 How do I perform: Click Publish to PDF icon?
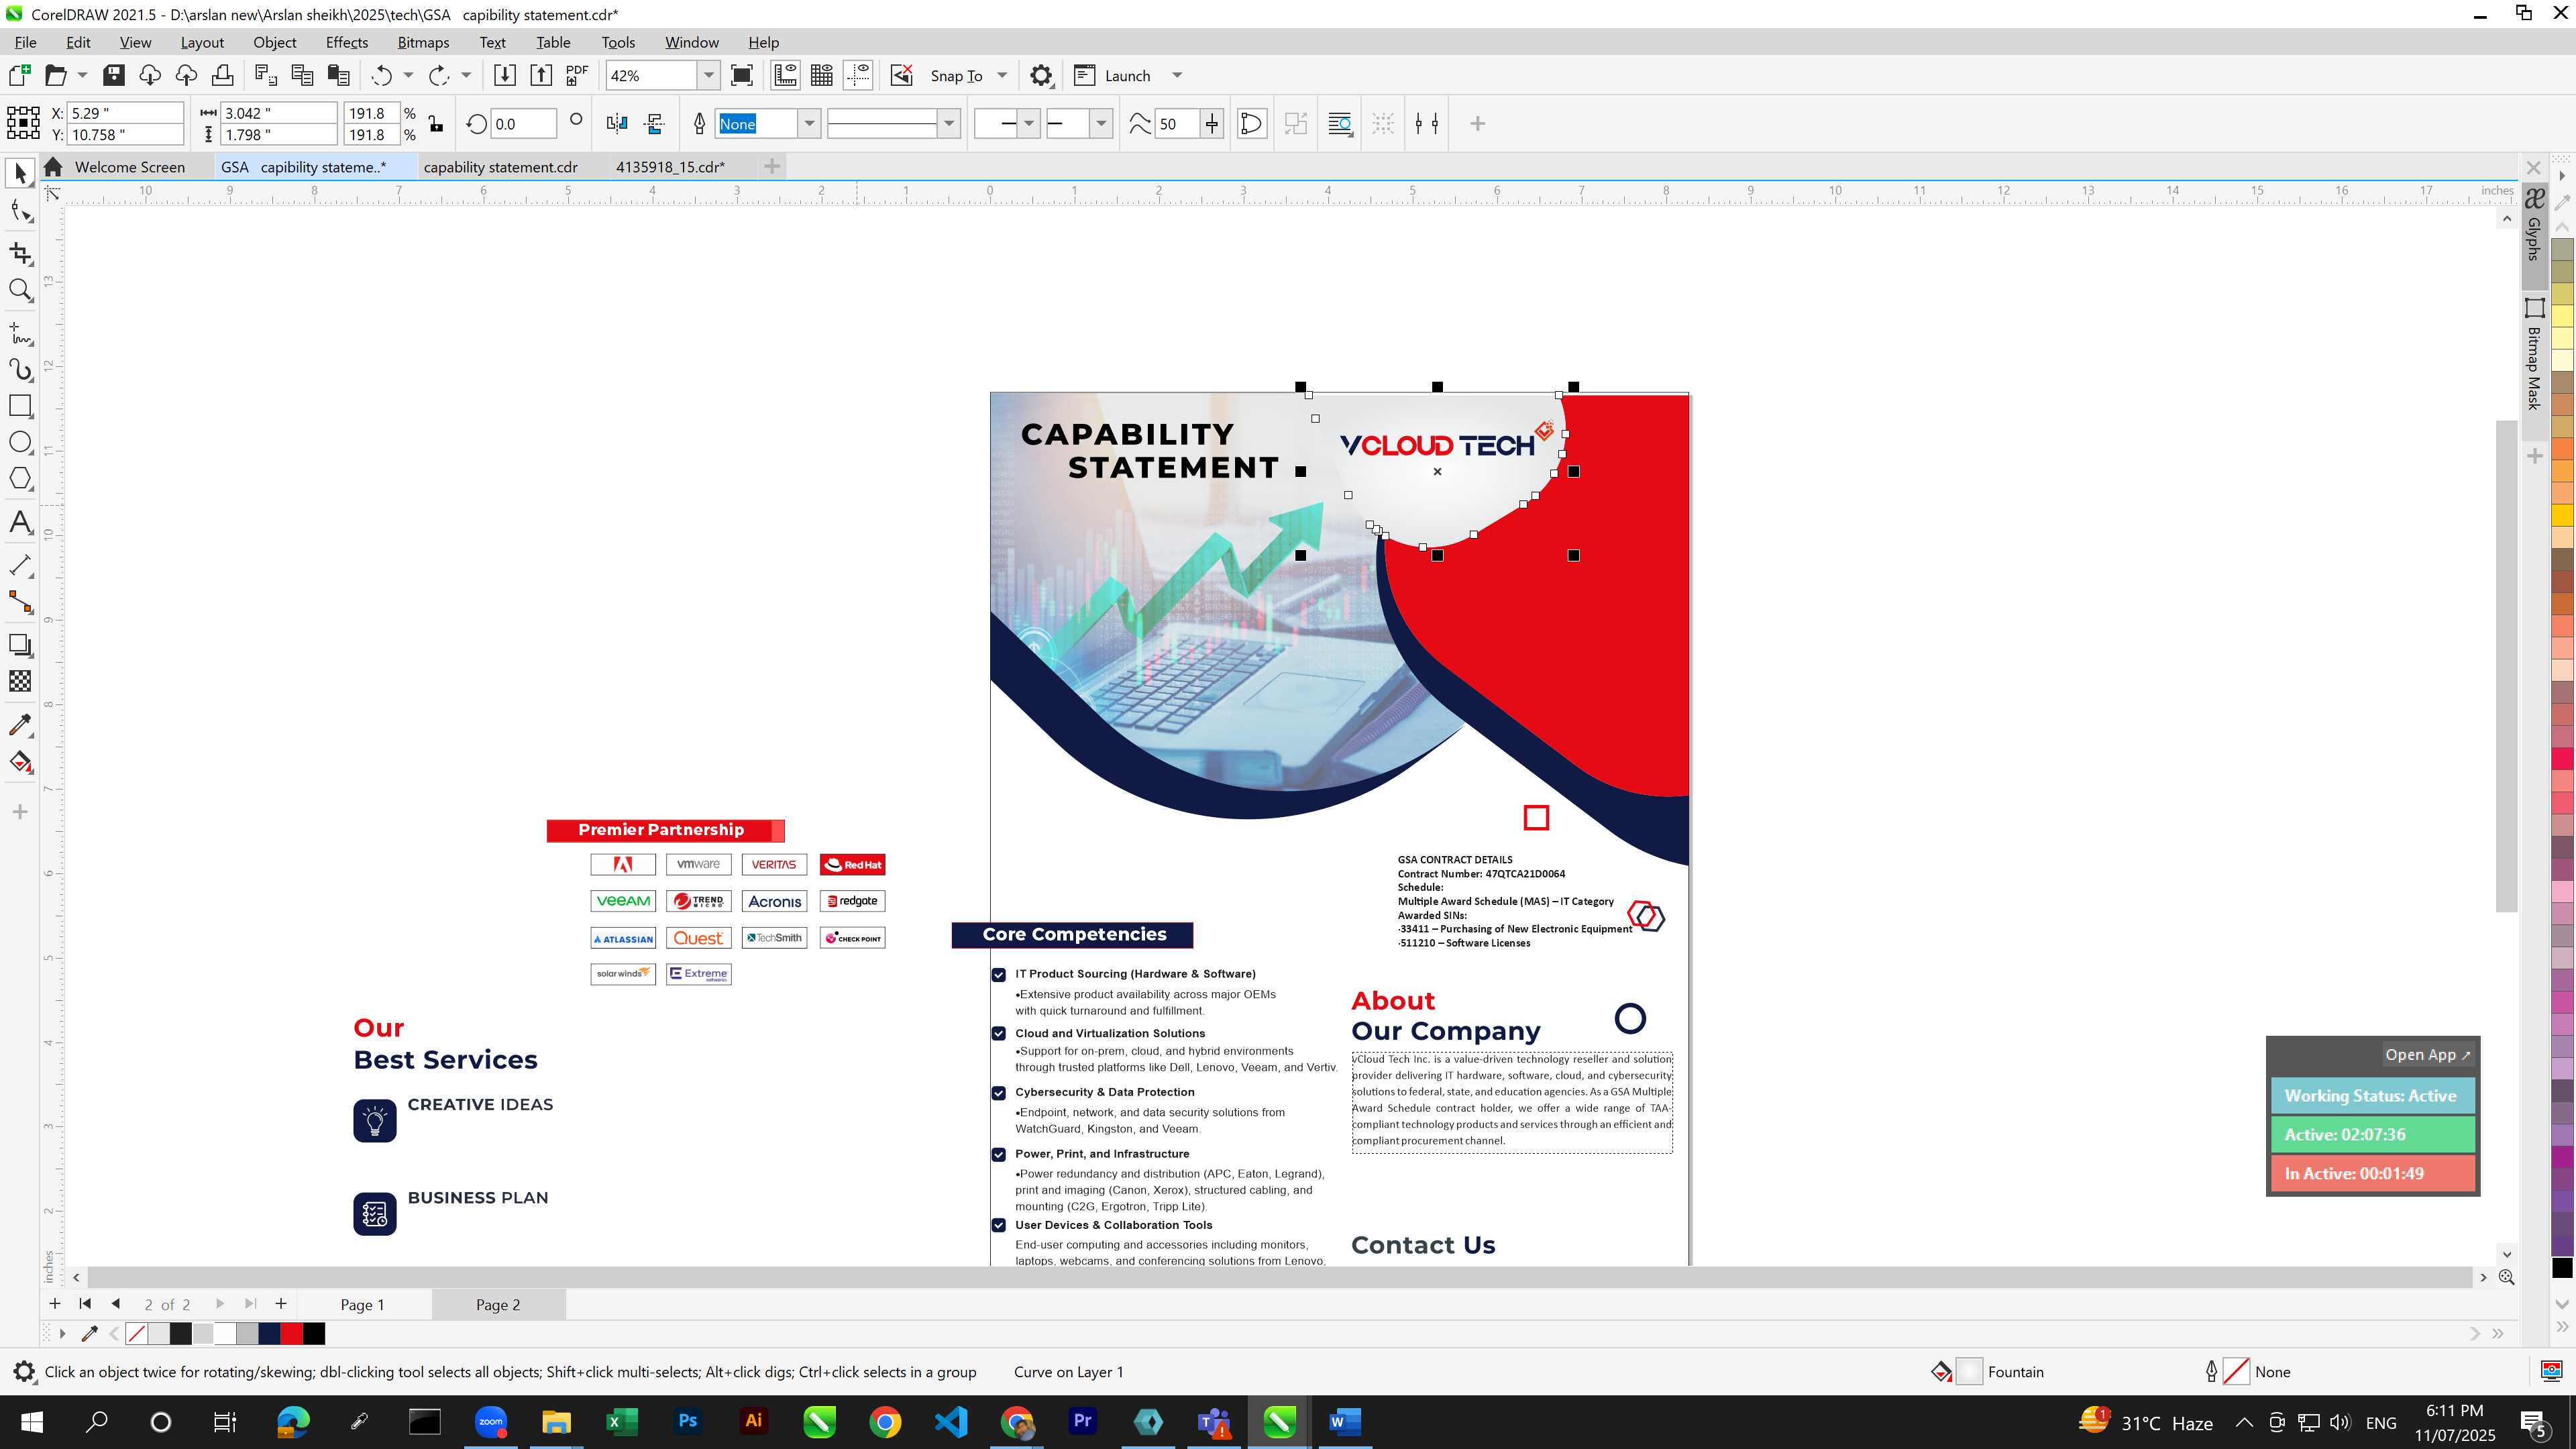coord(577,76)
